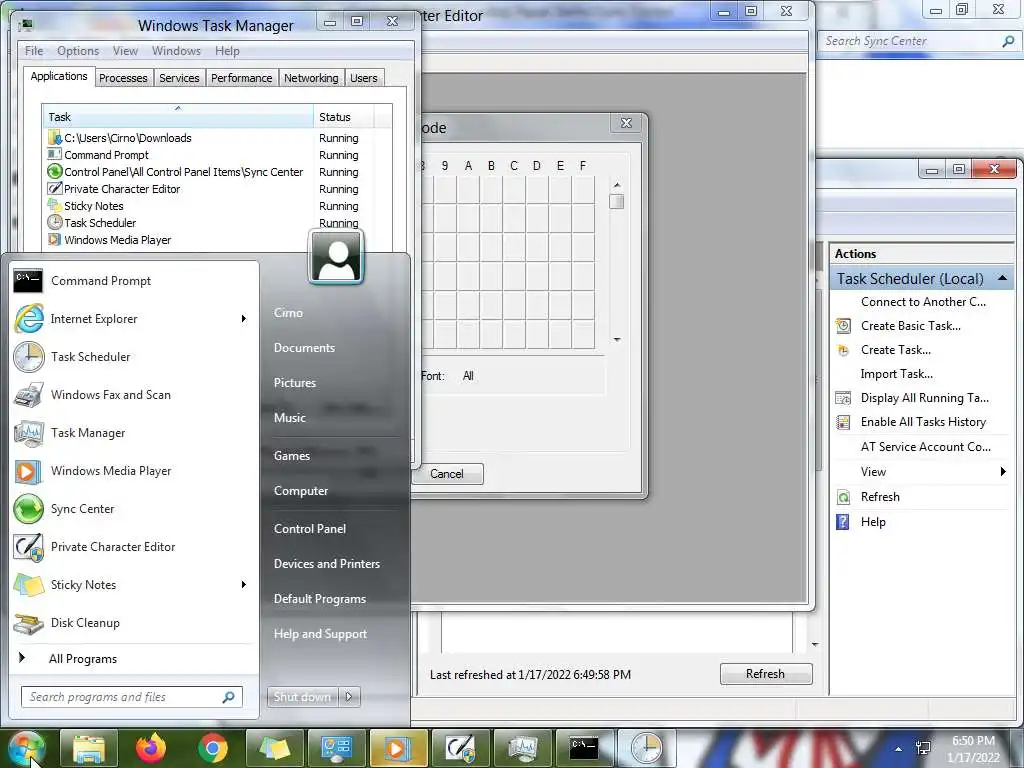
Task: Open File Explorer from the taskbar
Action: tap(89, 748)
